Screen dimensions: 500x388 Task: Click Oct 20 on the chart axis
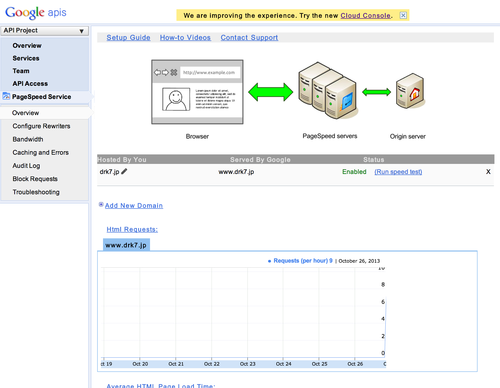[140, 364]
